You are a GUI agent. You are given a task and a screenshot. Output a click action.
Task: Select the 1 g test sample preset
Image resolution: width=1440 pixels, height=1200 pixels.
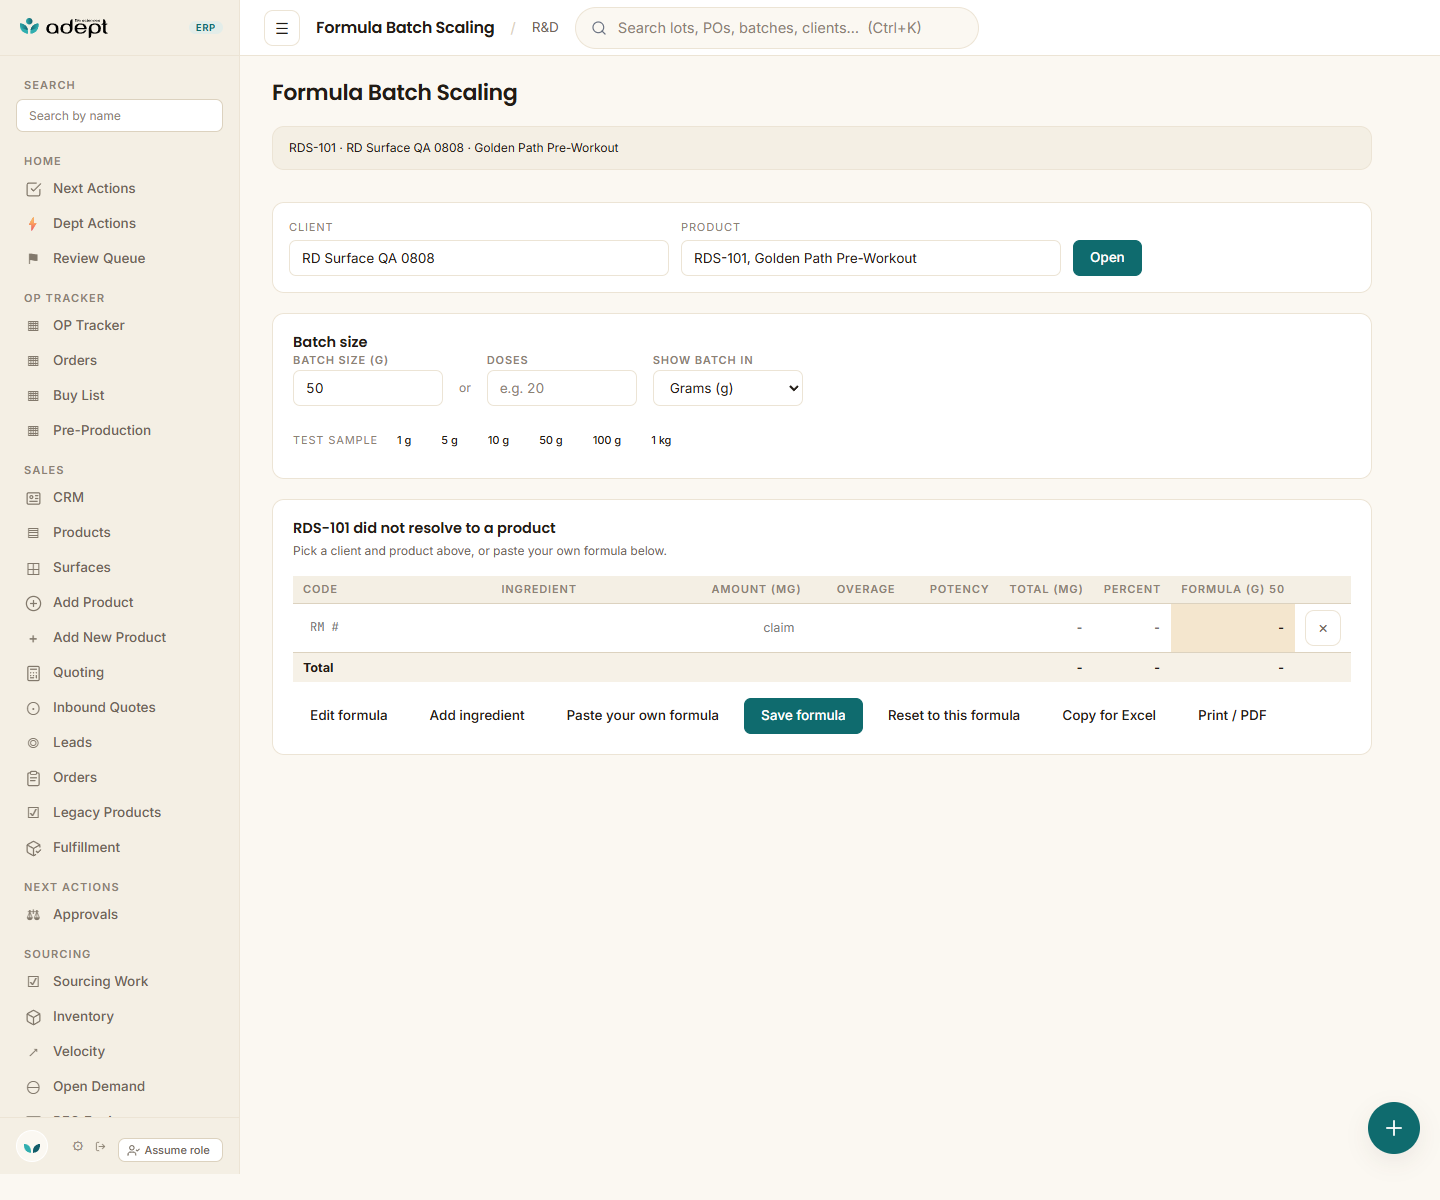coord(404,441)
